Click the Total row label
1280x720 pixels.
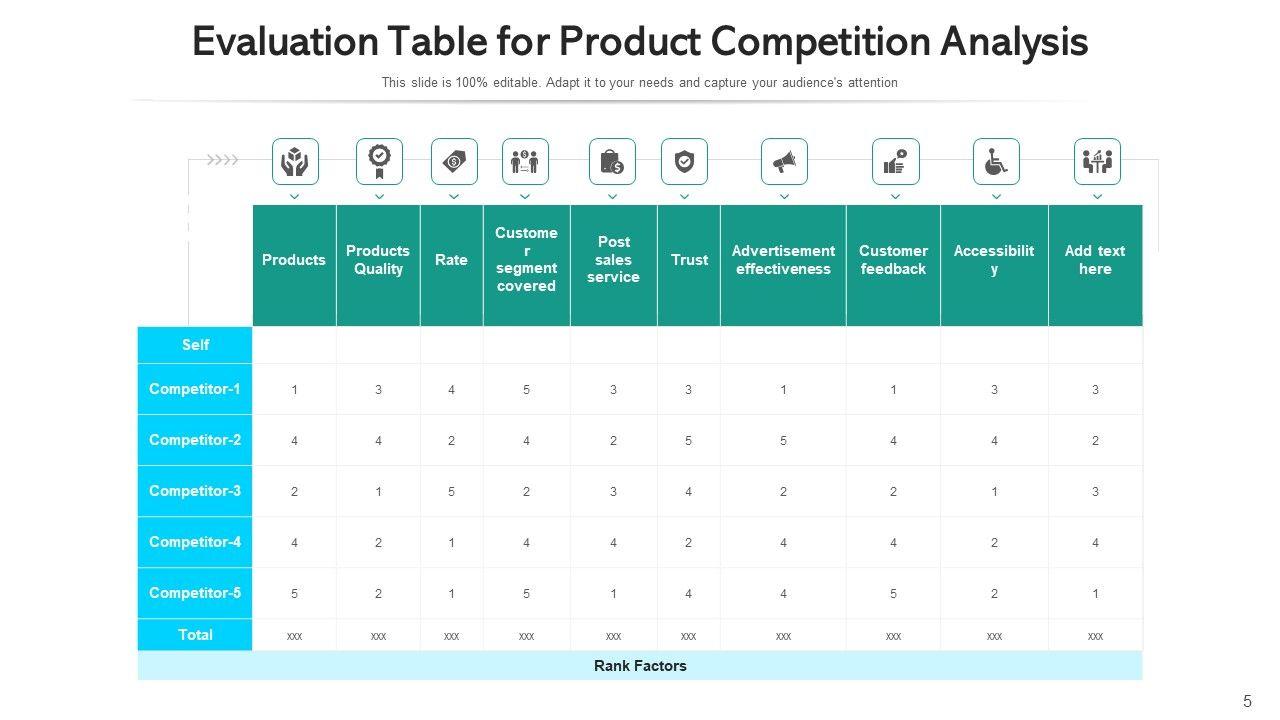coord(195,635)
